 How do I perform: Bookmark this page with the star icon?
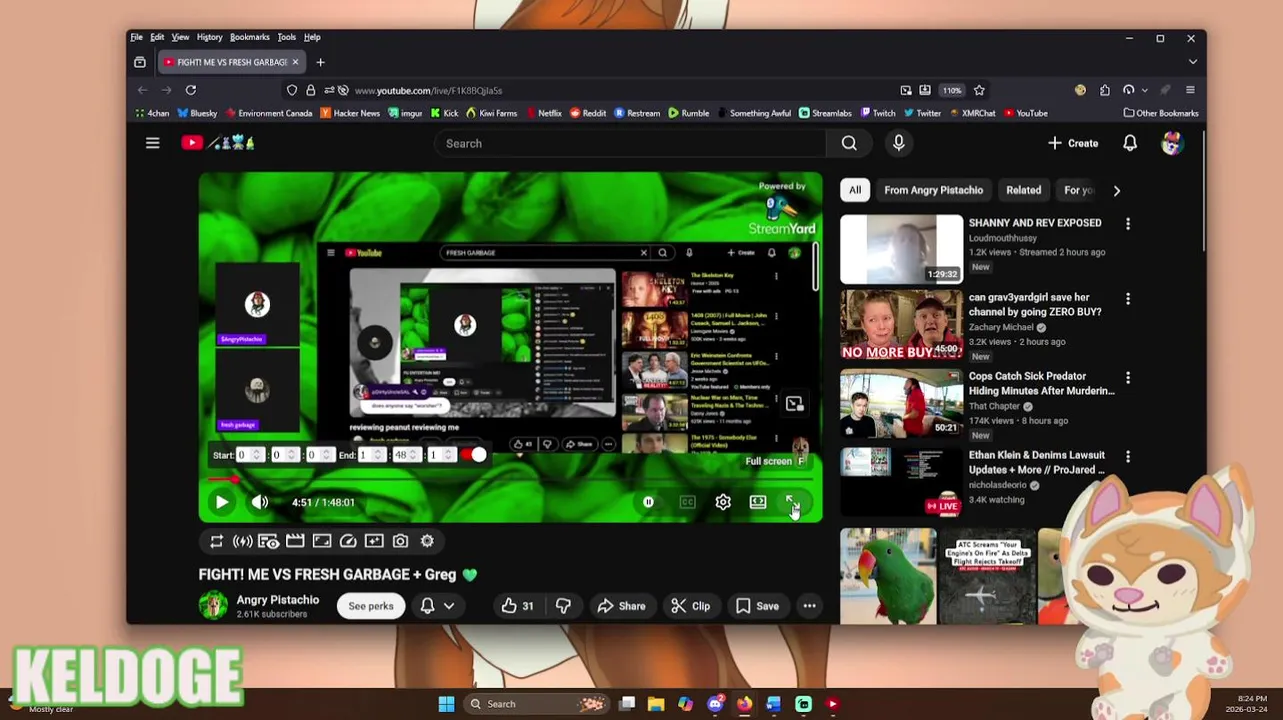[979, 90]
